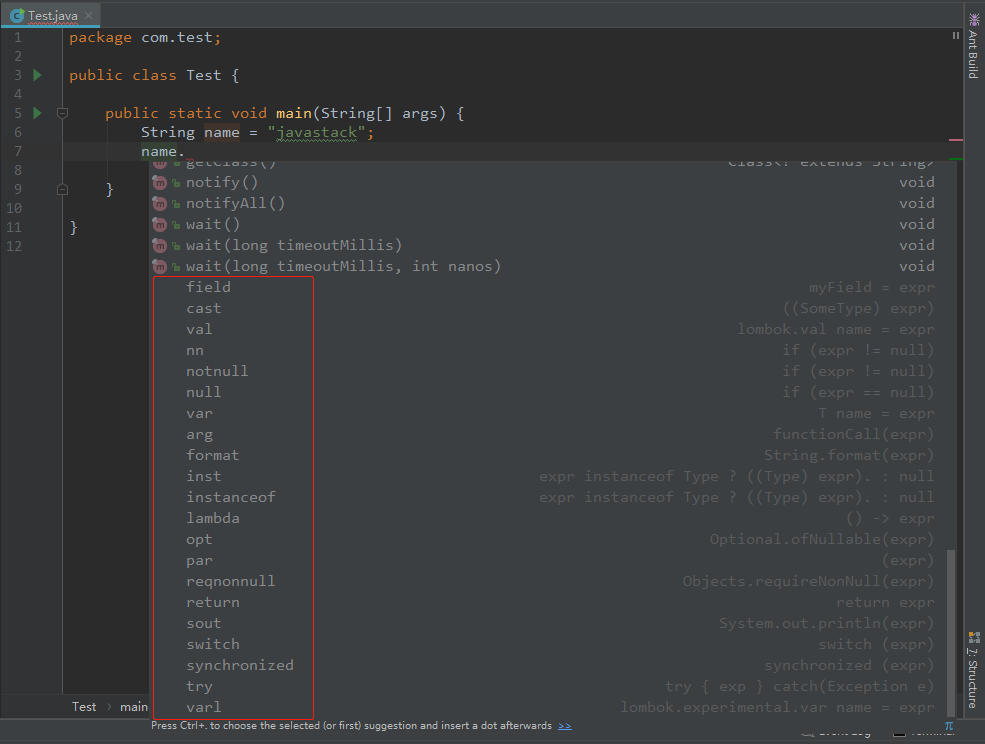985x744 pixels.
Task: Select the notnull postfix template
Action: (217, 371)
